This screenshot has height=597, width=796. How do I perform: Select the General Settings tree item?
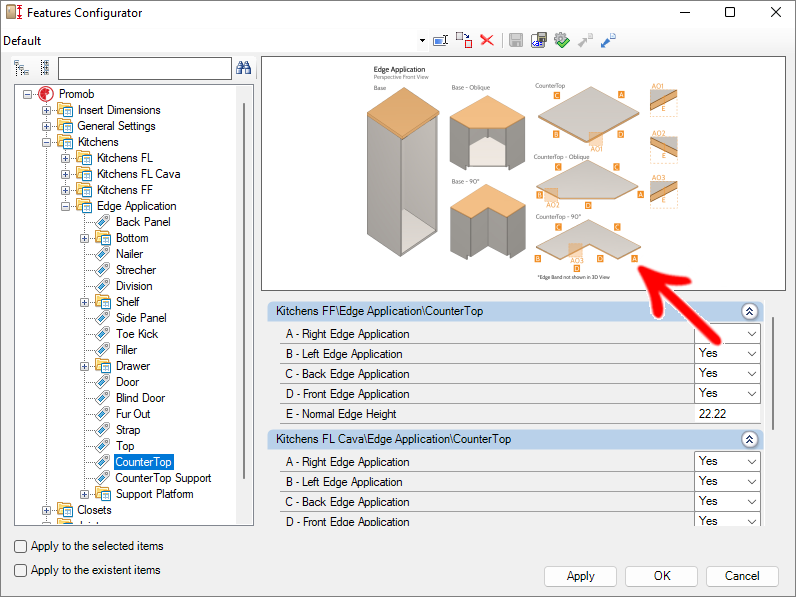coord(116,126)
